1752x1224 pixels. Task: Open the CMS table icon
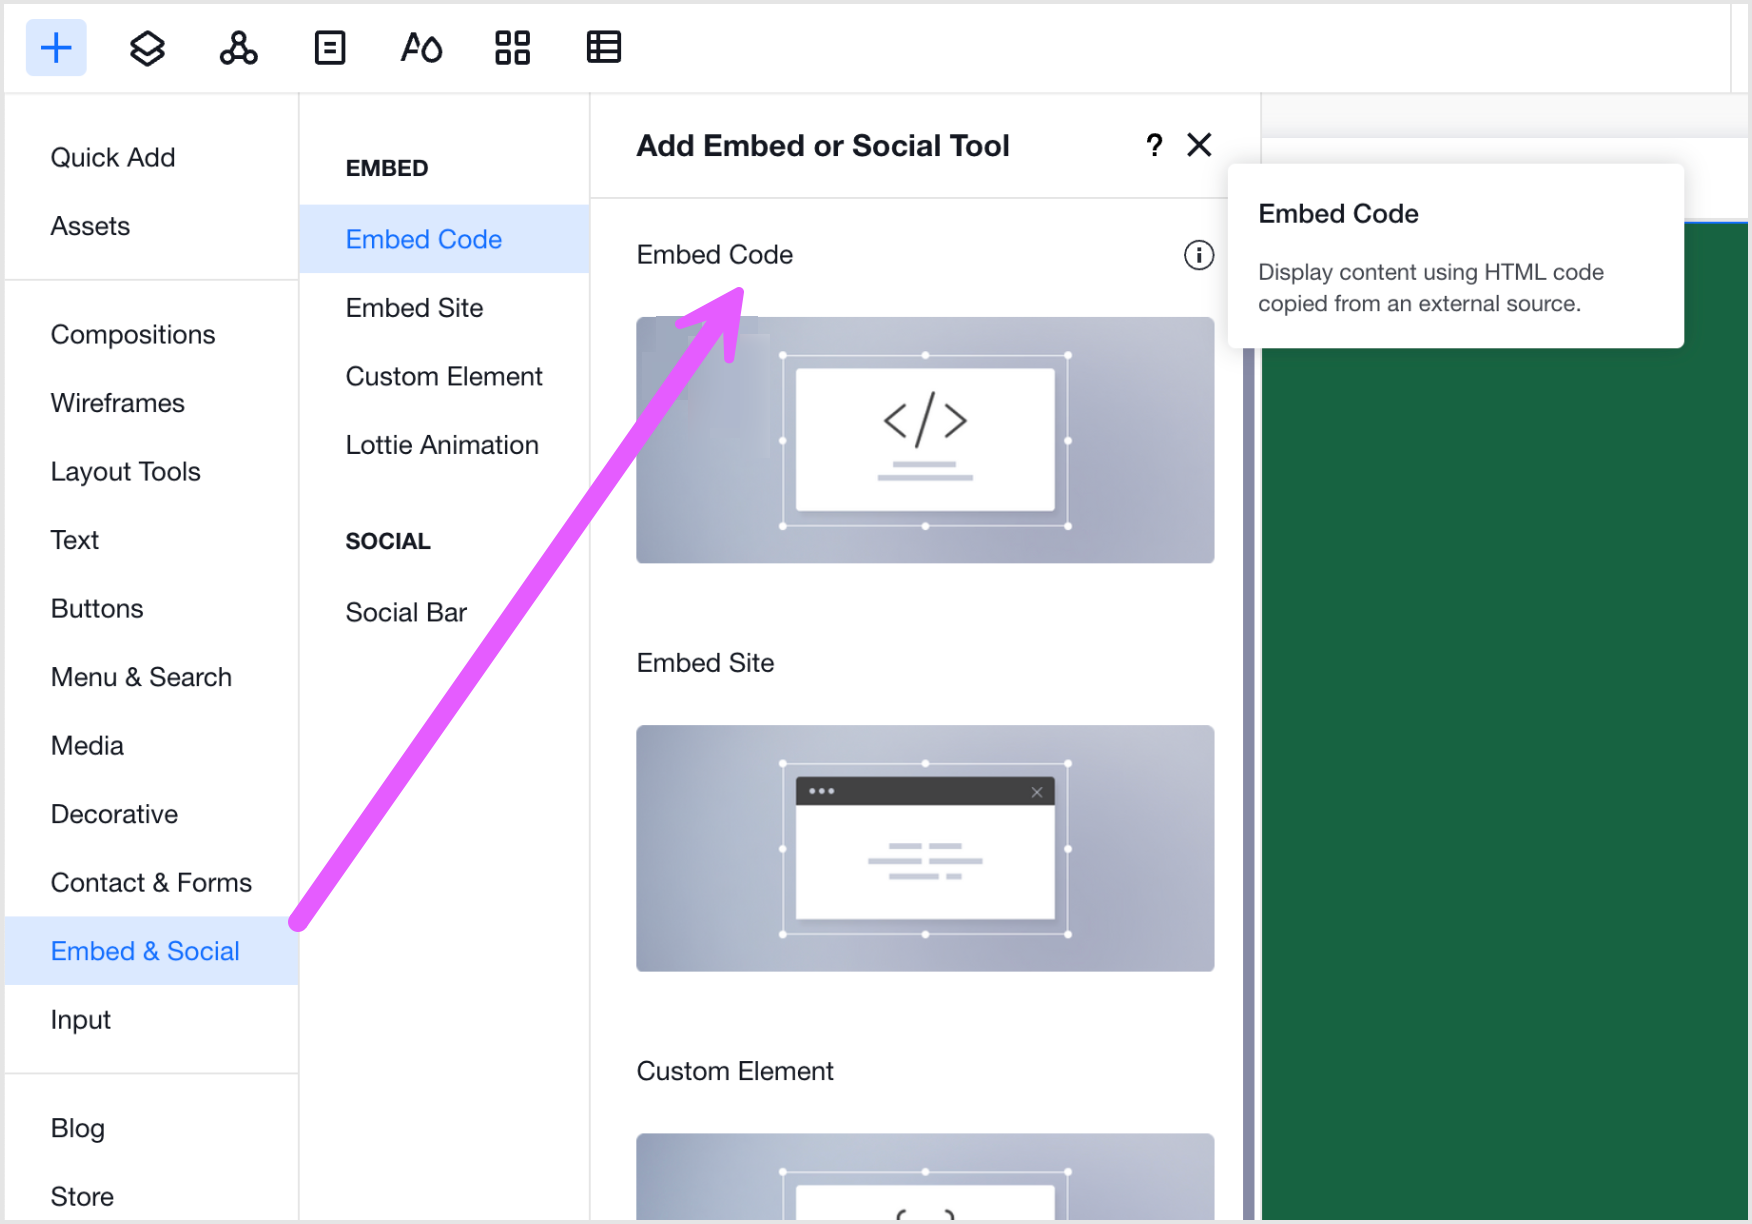(x=603, y=47)
